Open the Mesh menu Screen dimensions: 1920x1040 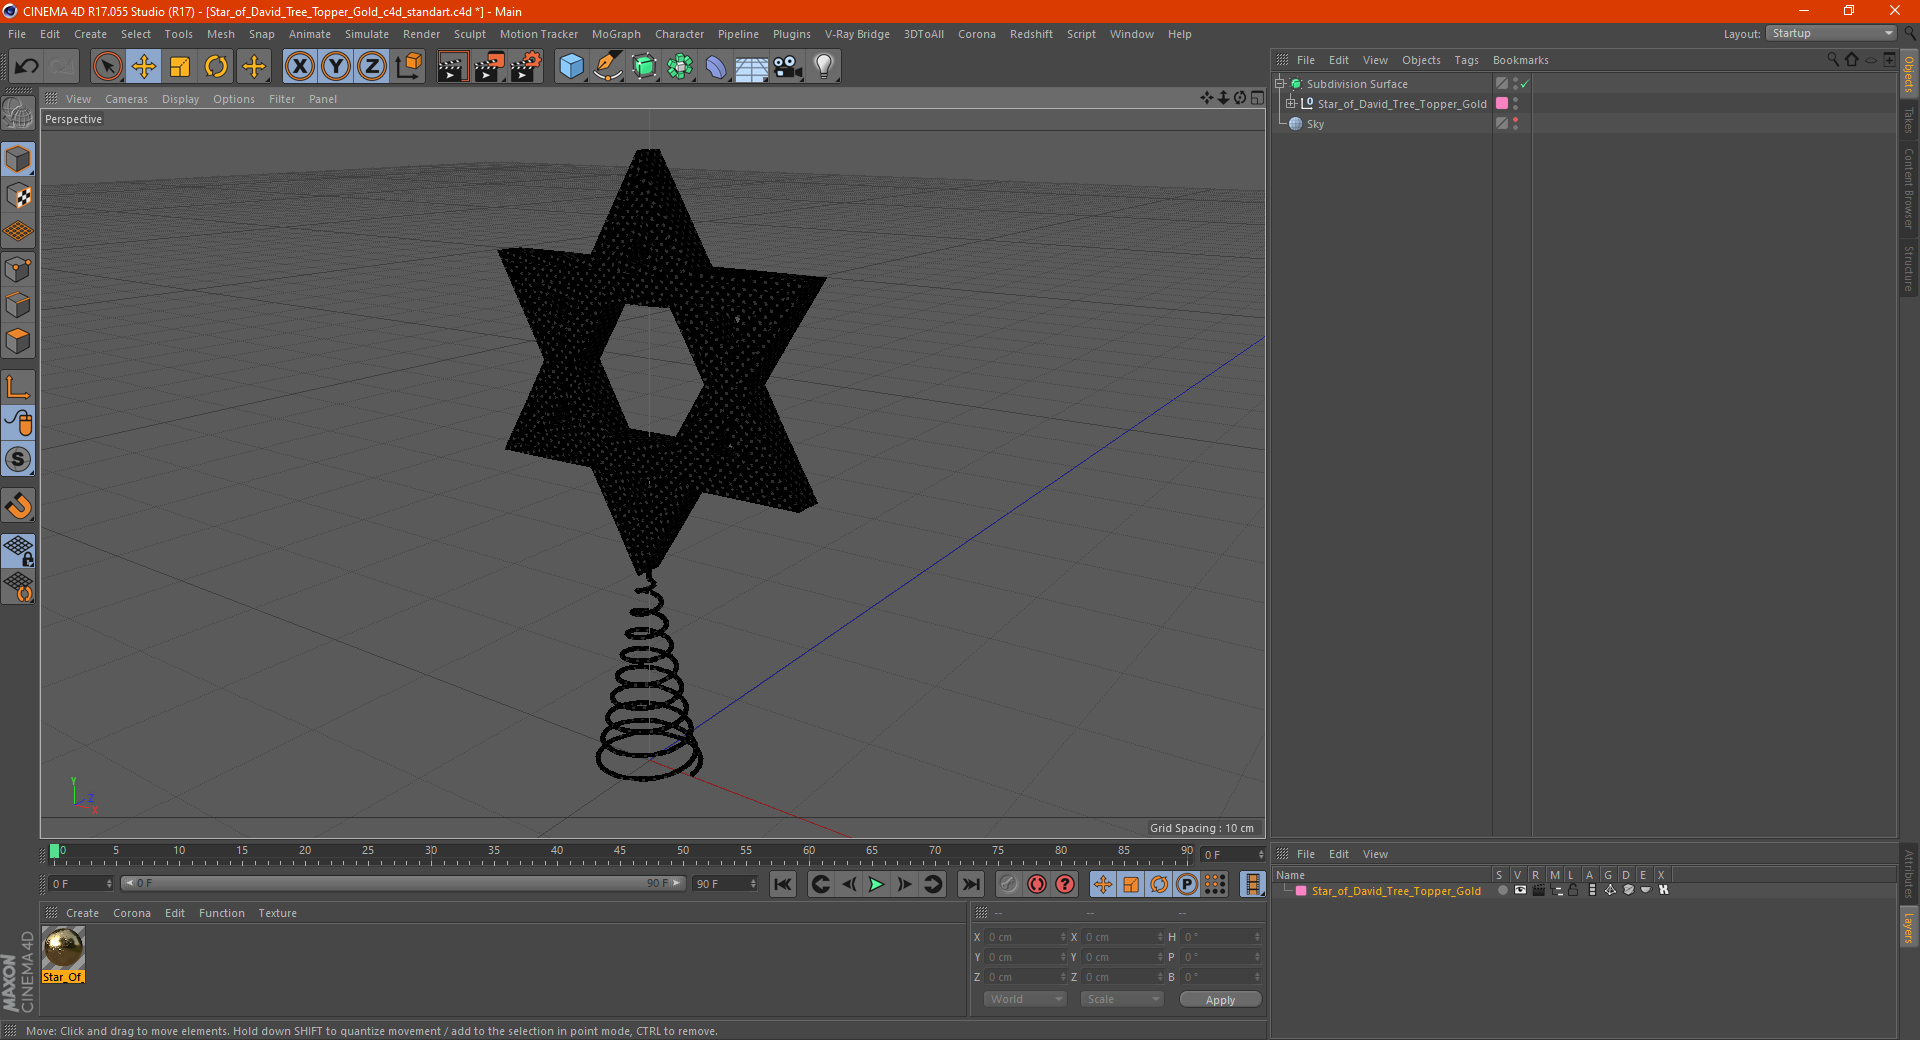tap(220, 34)
